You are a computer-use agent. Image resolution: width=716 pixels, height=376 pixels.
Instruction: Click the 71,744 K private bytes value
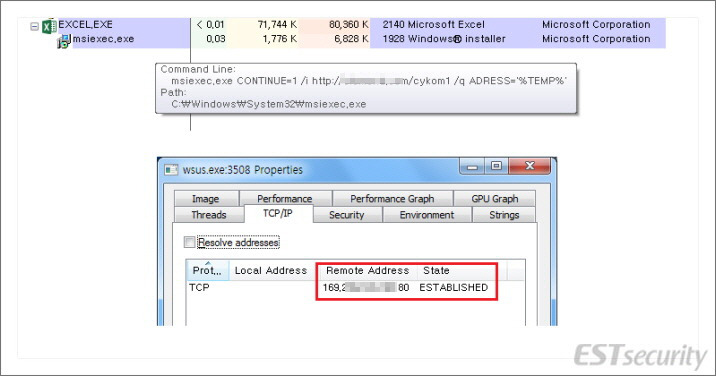click(x=278, y=25)
